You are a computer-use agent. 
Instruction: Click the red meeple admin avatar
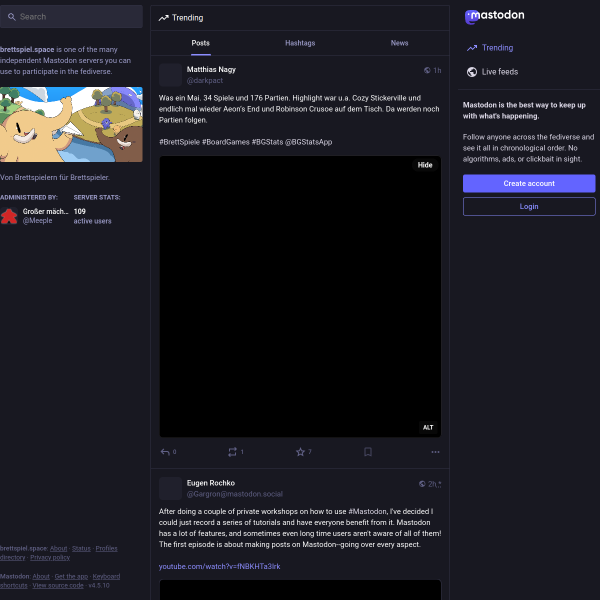pyautogui.click(x=9, y=216)
